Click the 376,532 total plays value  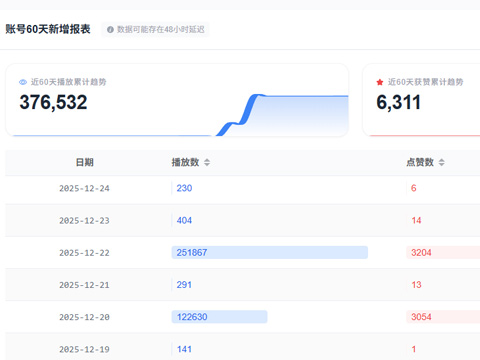tap(53, 102)
